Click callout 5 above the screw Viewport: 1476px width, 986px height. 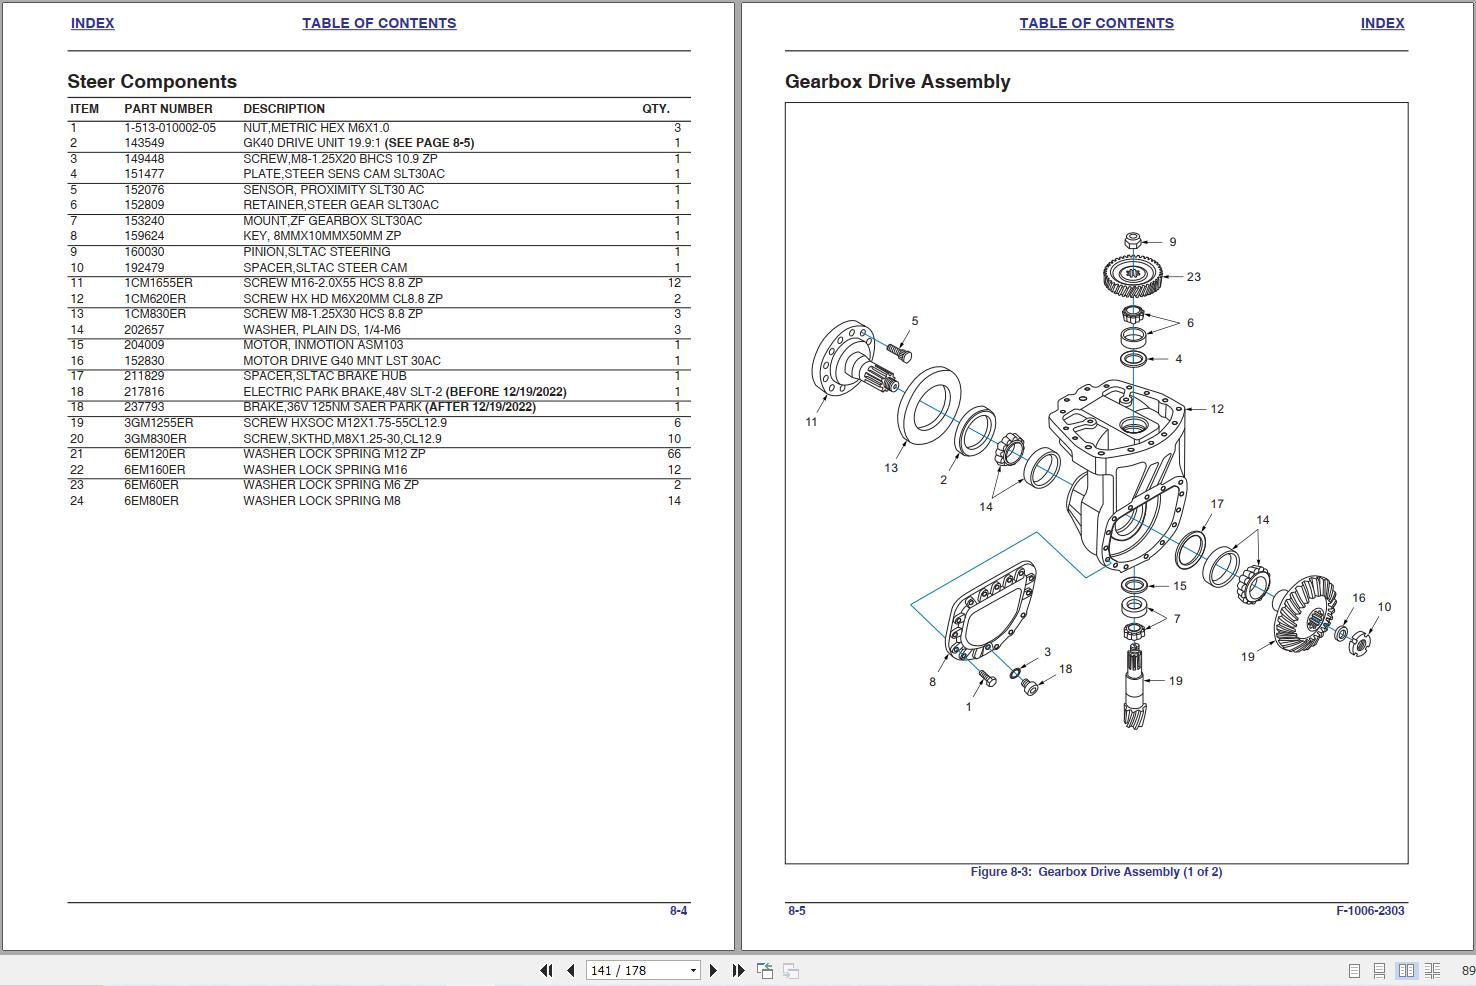click(914, 321)
